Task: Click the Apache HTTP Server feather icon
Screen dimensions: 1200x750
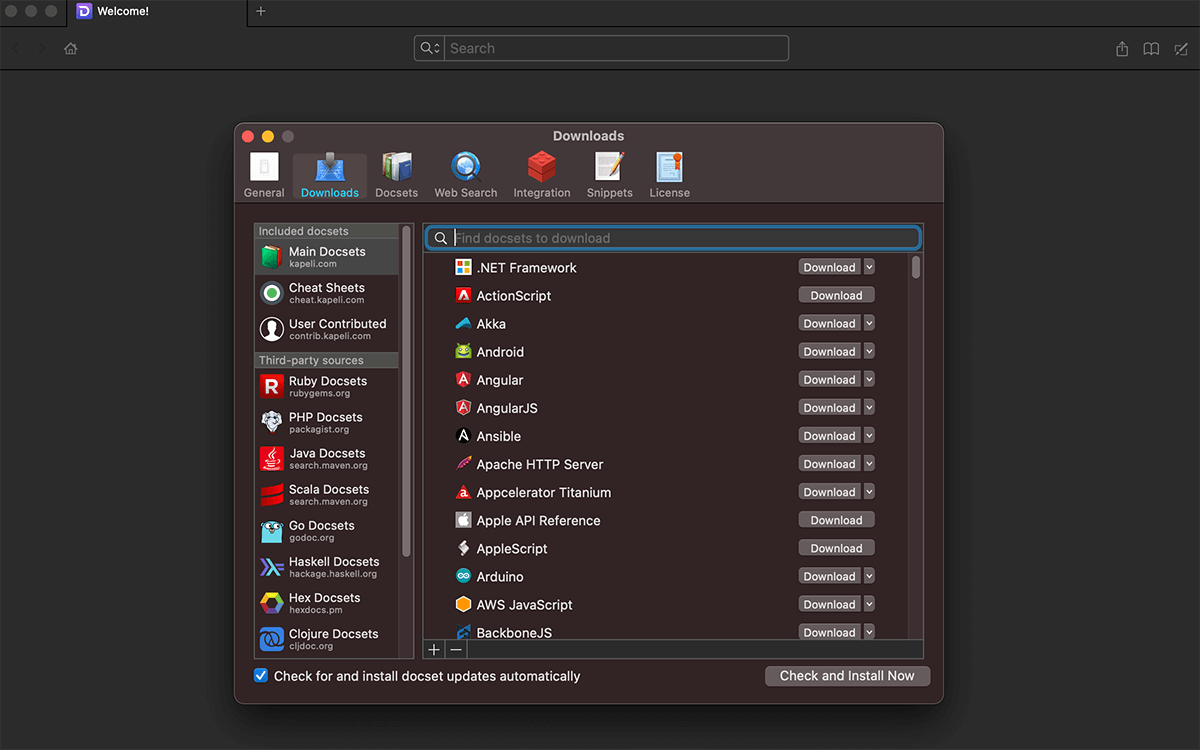Action: (x=463, y=463)
